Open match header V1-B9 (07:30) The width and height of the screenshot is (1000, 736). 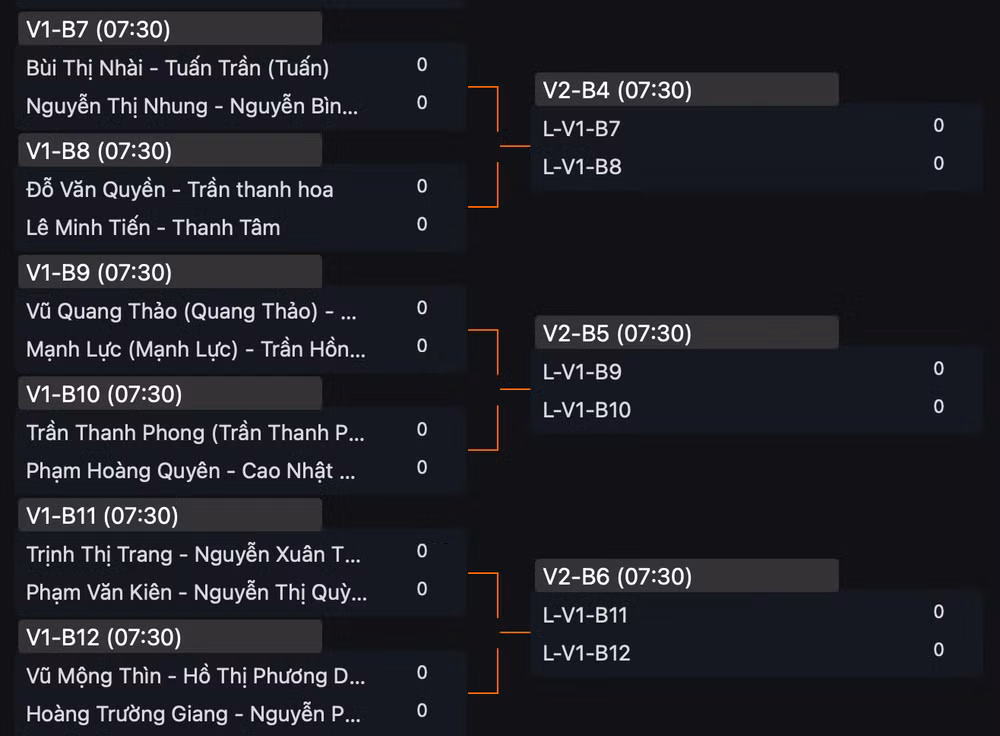tap(170, 272)
